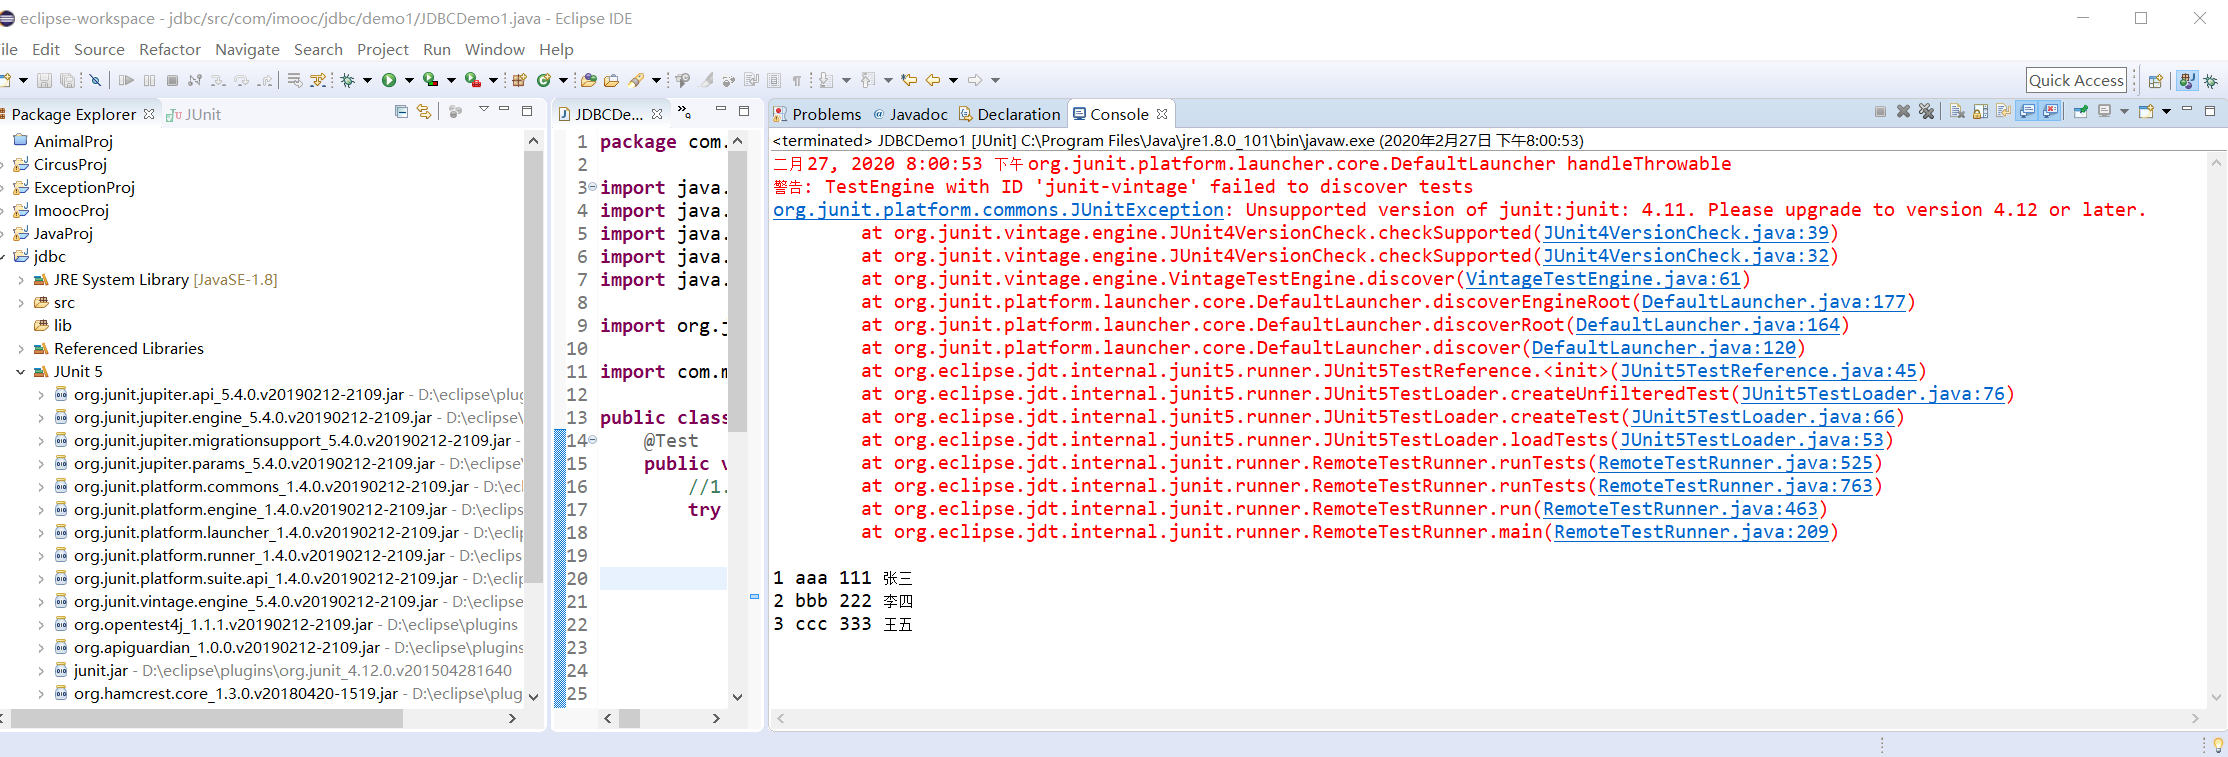This screenshot has height=757, width=2228.
Task: Toggle Show Whitespace Characters pilcrow
Action: (x=797, y=81)
